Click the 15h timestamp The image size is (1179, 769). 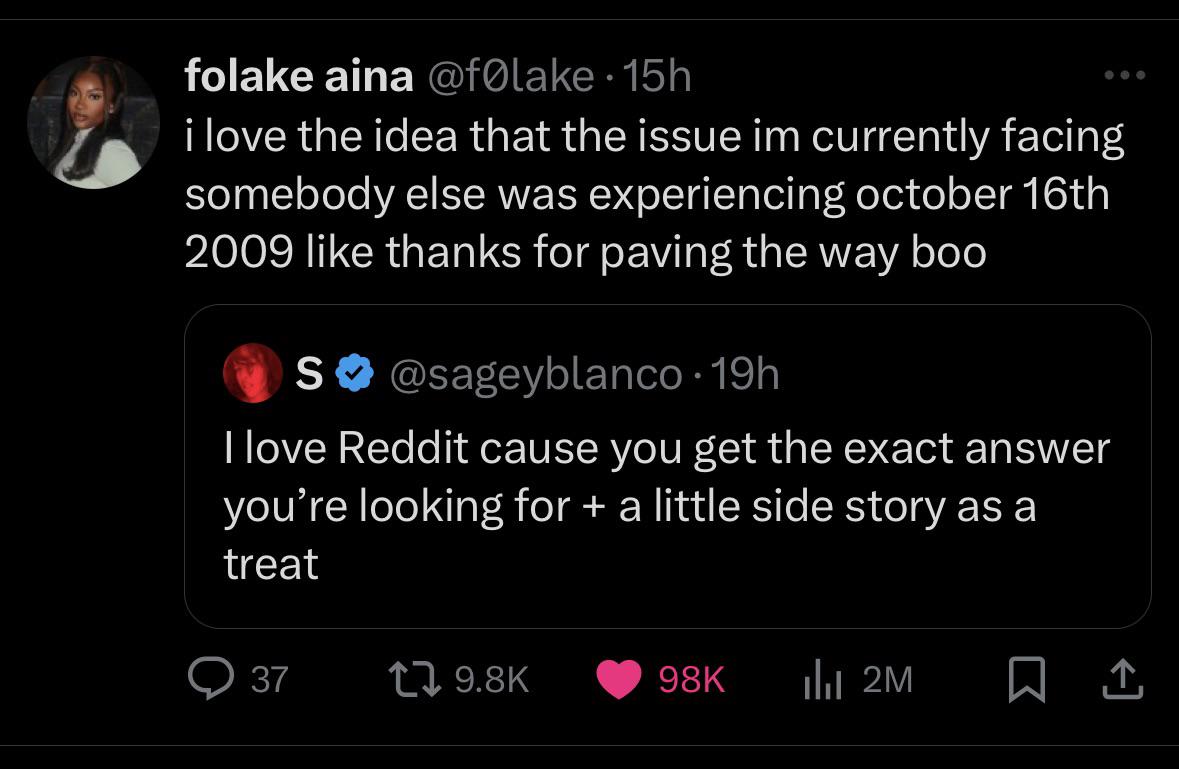tap(657, 77)
